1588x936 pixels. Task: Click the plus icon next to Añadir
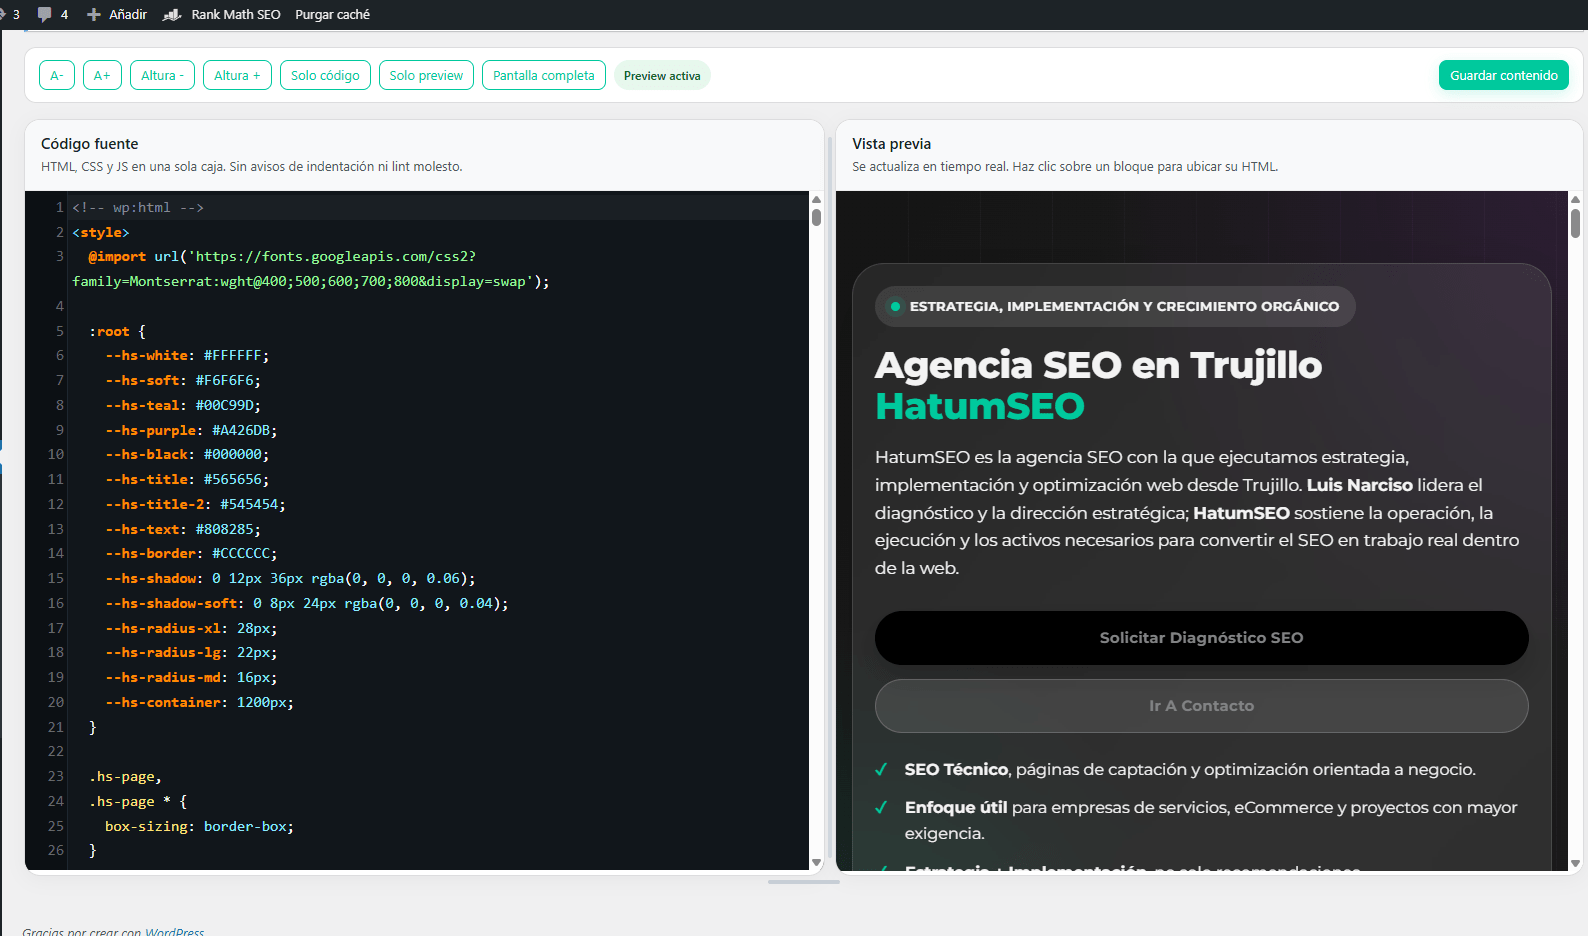click(x=94, y=15)
